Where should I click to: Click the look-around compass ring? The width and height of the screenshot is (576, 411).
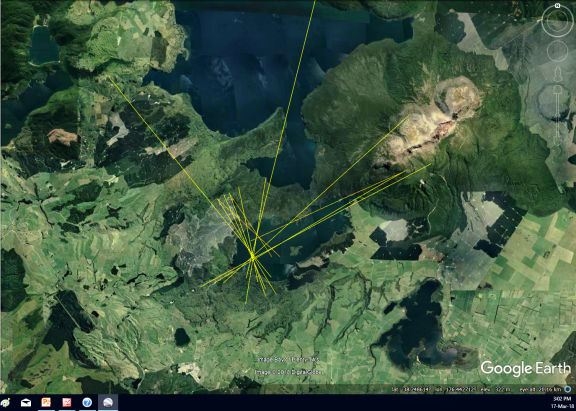coord(557,22)
